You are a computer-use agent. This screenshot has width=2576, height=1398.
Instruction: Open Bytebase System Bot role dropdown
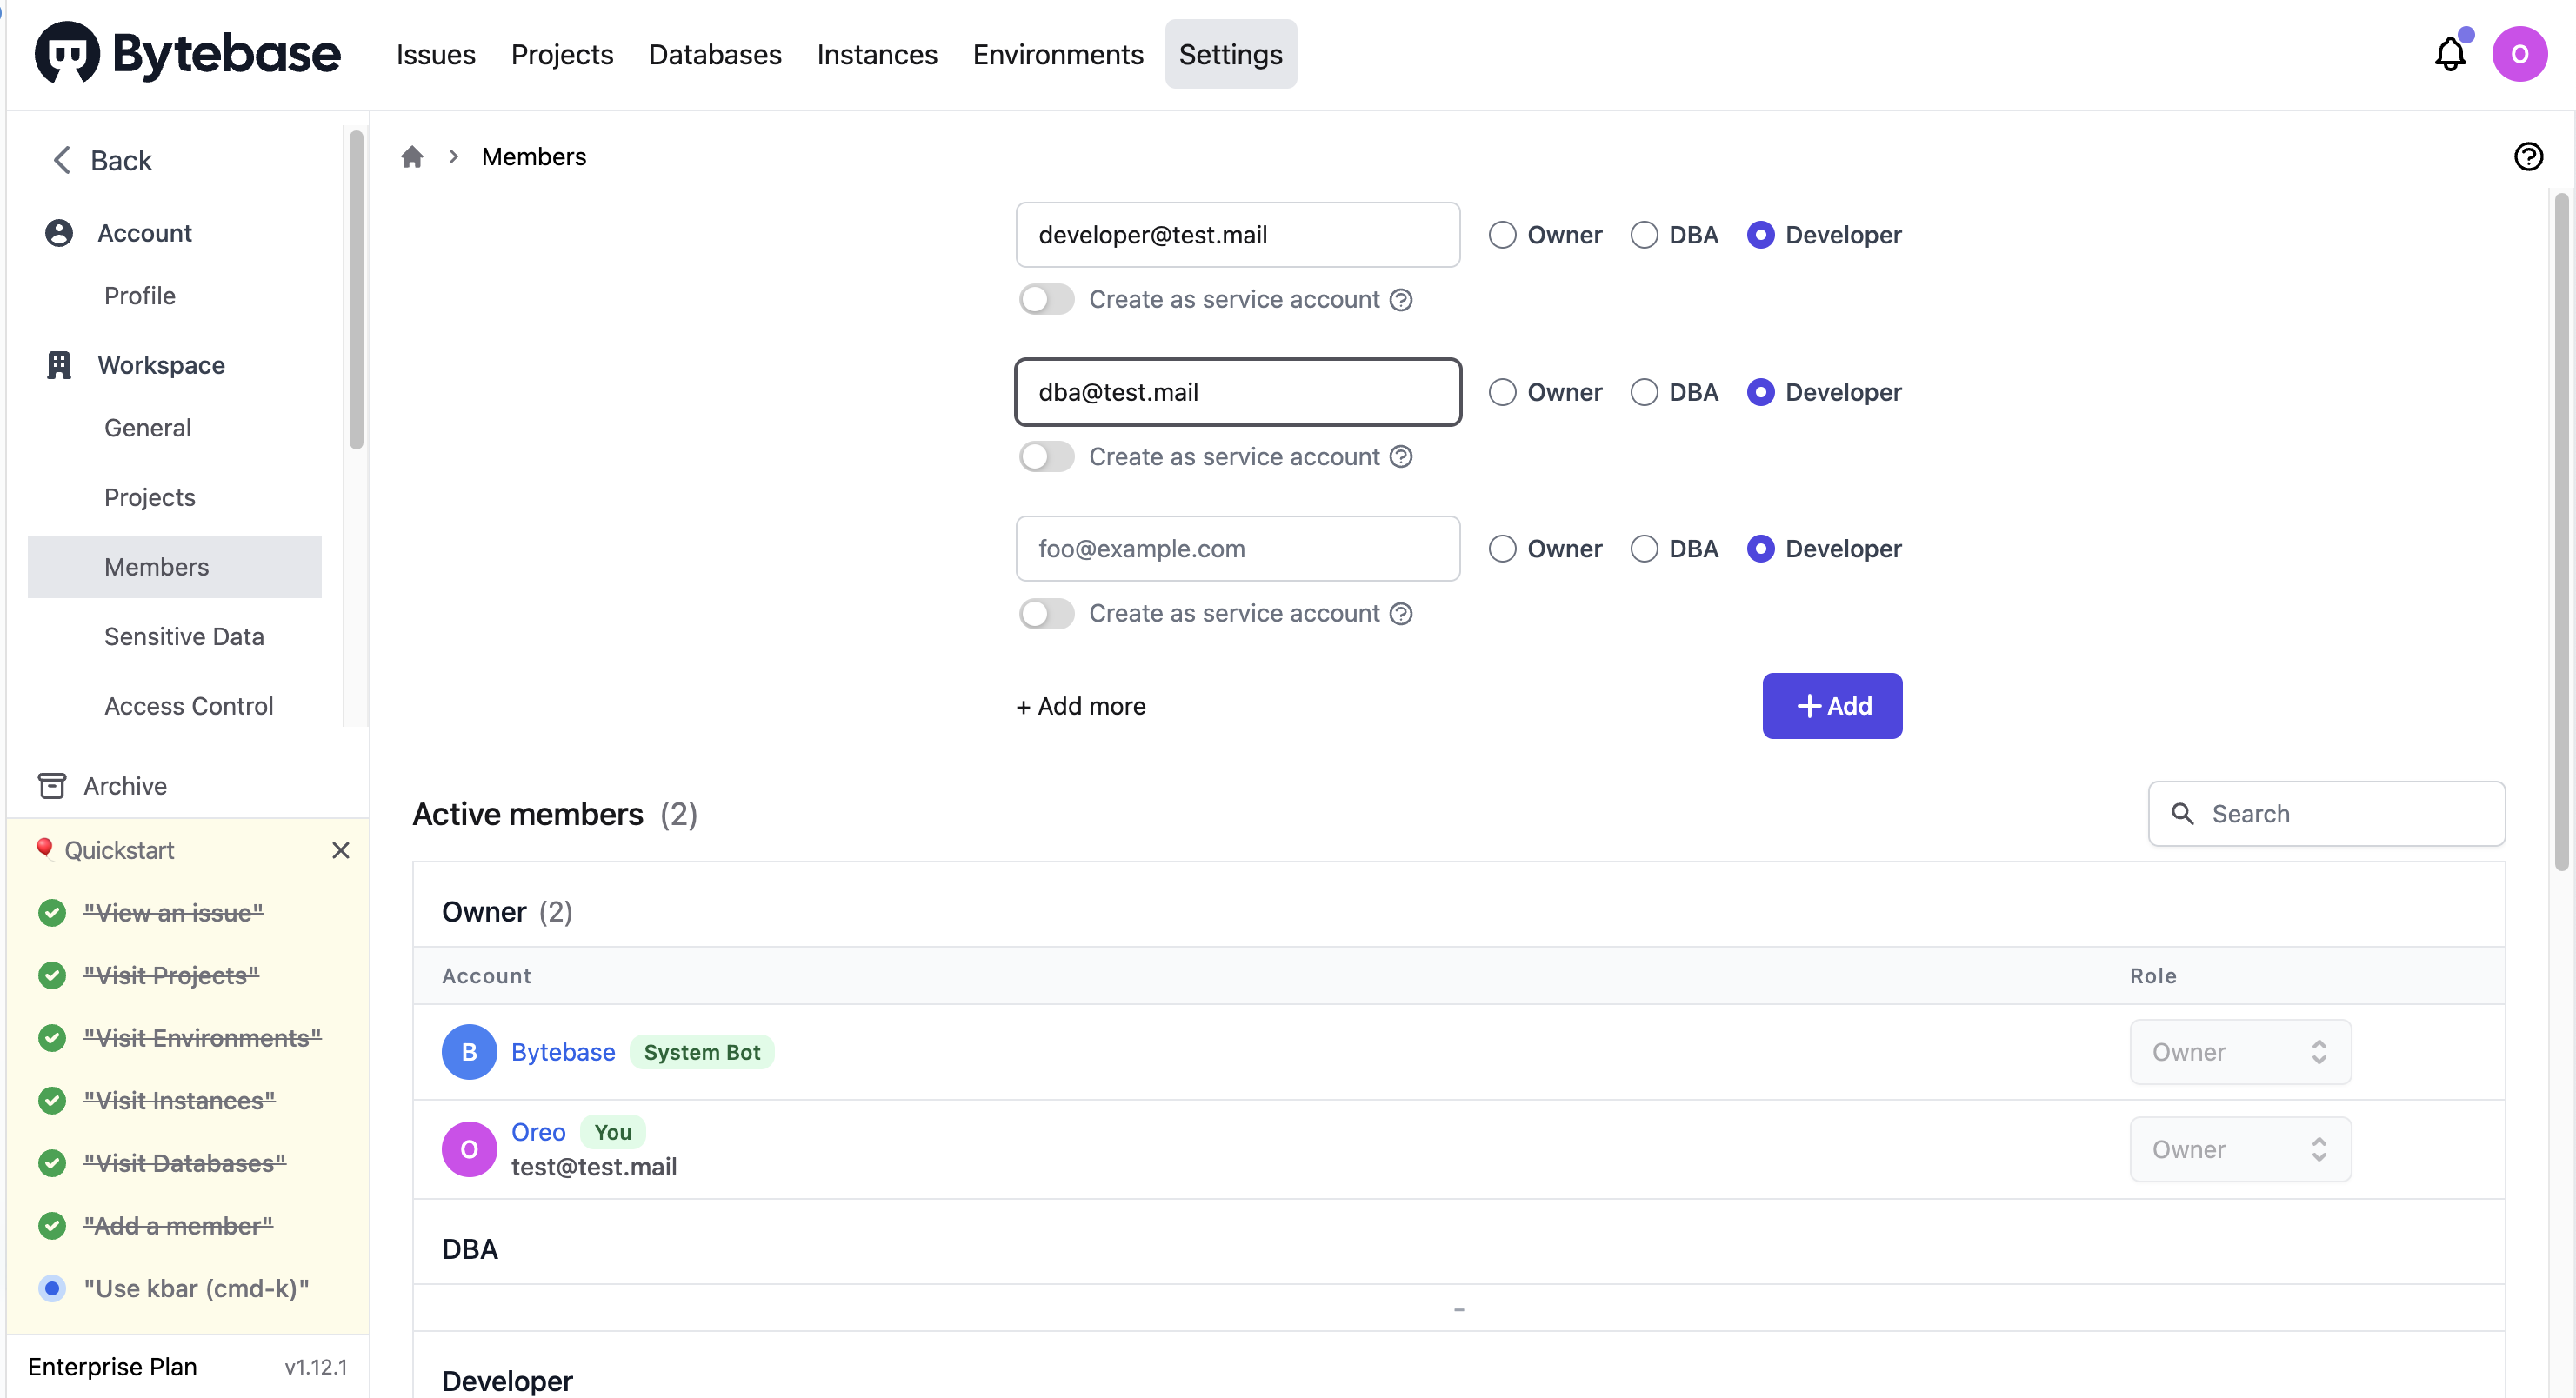[2240, 1052]
